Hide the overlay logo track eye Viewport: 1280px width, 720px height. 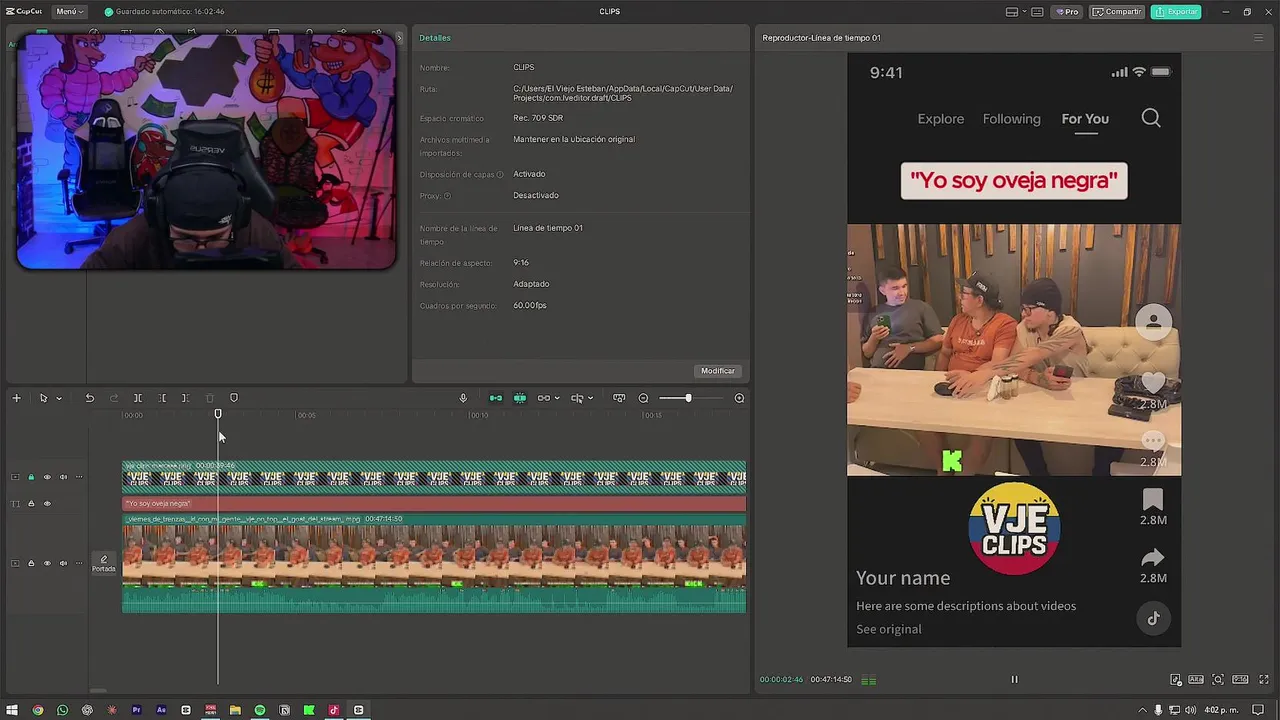click(46, 477)
